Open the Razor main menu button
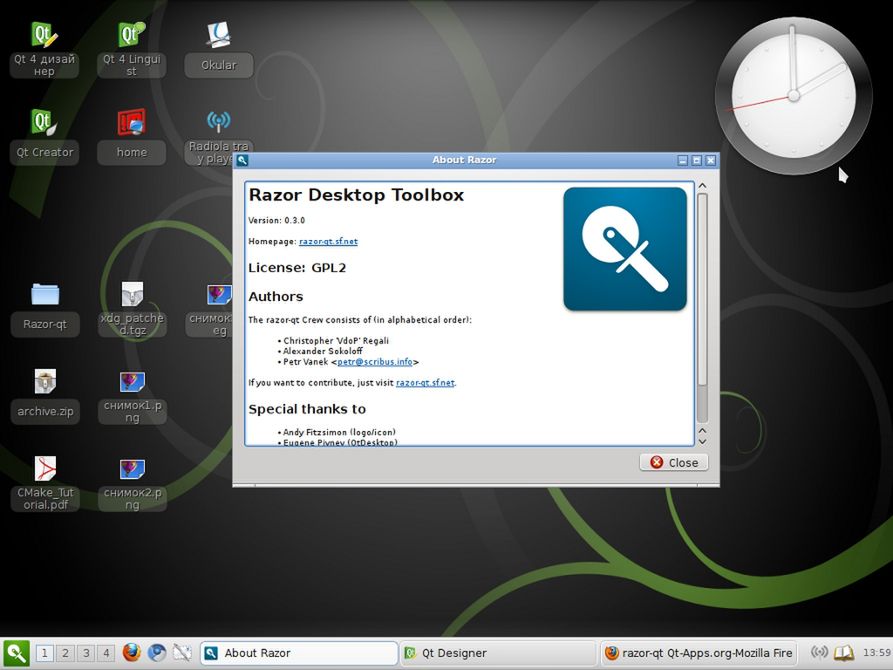 pyautogui.click(x=16, y=653)
